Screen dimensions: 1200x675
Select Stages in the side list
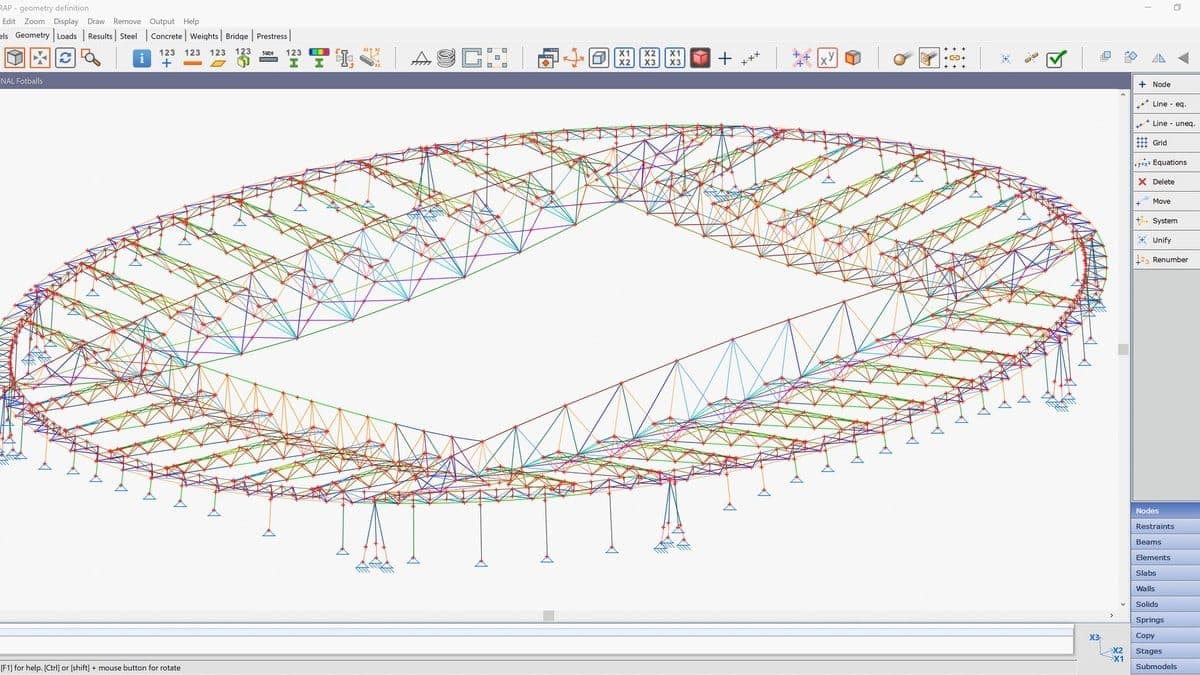[1165, 651]
